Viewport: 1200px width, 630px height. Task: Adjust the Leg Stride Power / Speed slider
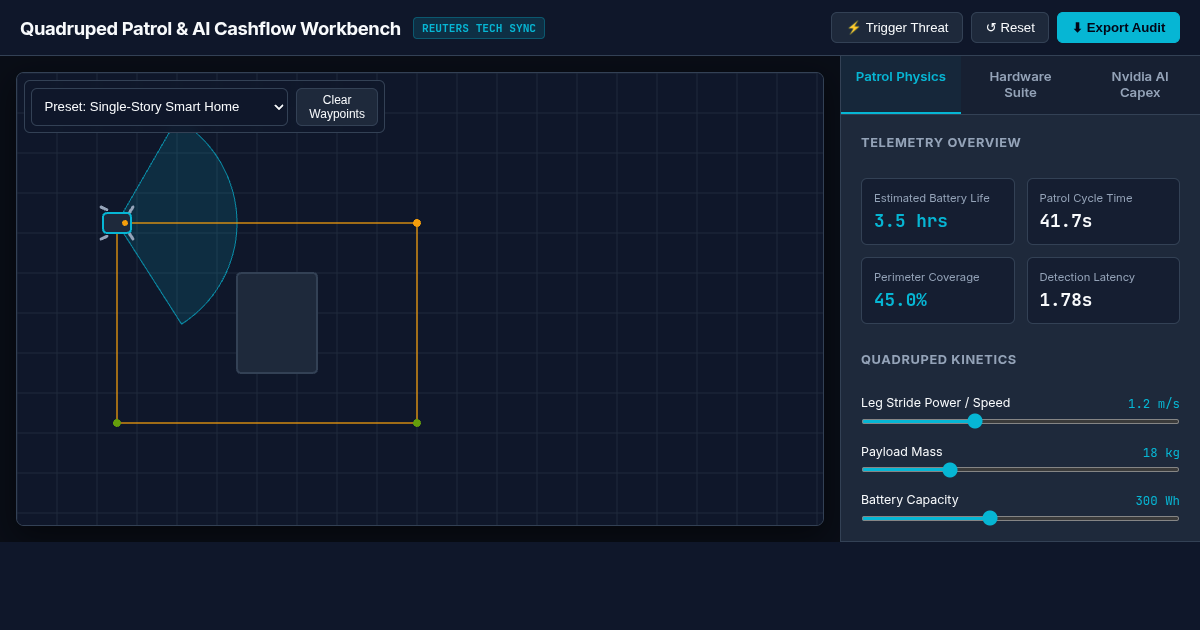pyautogui.click(x=1020, y=421)
